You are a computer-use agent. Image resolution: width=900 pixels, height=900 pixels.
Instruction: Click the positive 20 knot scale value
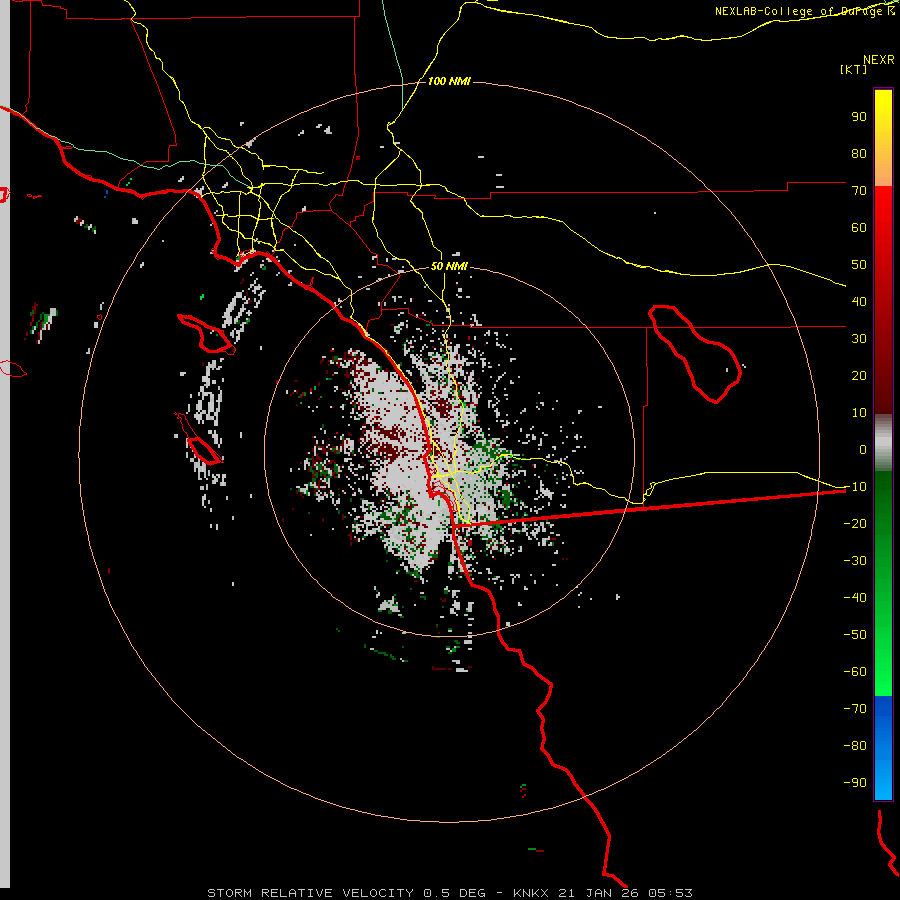pyautogui.click(x=859, y=375)
